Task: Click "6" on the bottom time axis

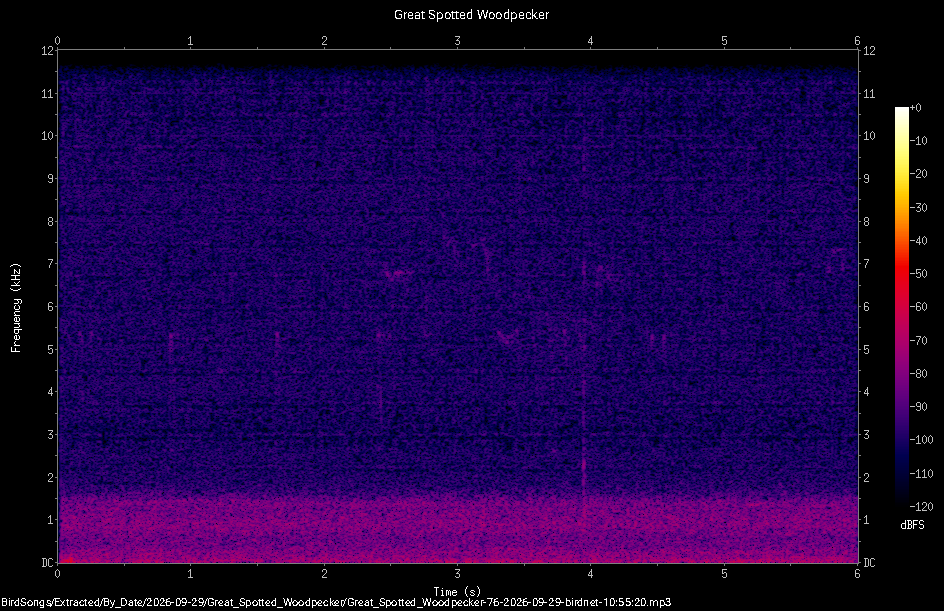Action: (x=857, y=574)
